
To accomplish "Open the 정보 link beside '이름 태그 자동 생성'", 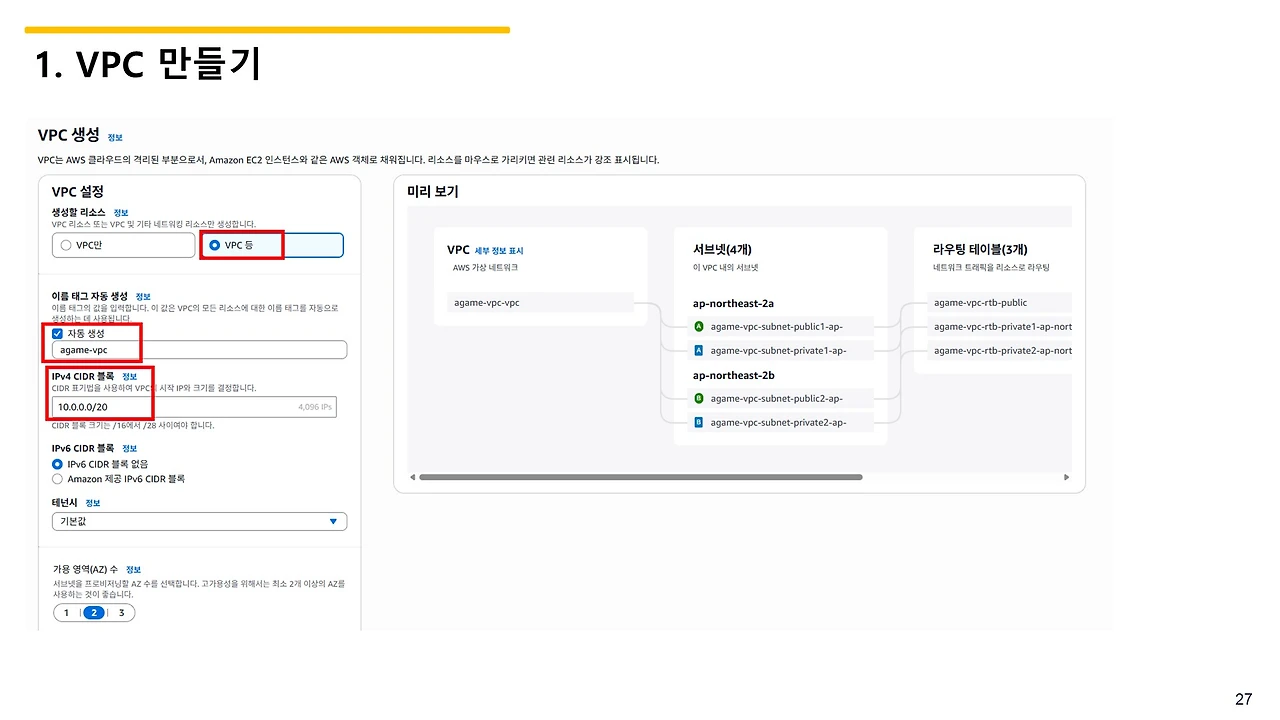I will [x=143, y=296].
